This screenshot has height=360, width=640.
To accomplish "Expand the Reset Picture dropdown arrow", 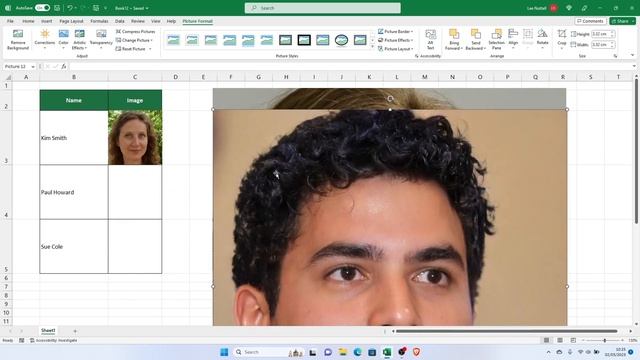I will (150, 49).
